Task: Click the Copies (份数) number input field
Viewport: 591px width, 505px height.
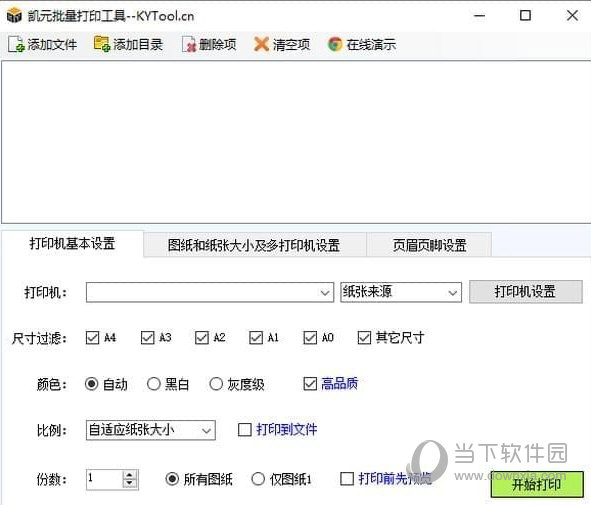Action: [x=104, y=479]
